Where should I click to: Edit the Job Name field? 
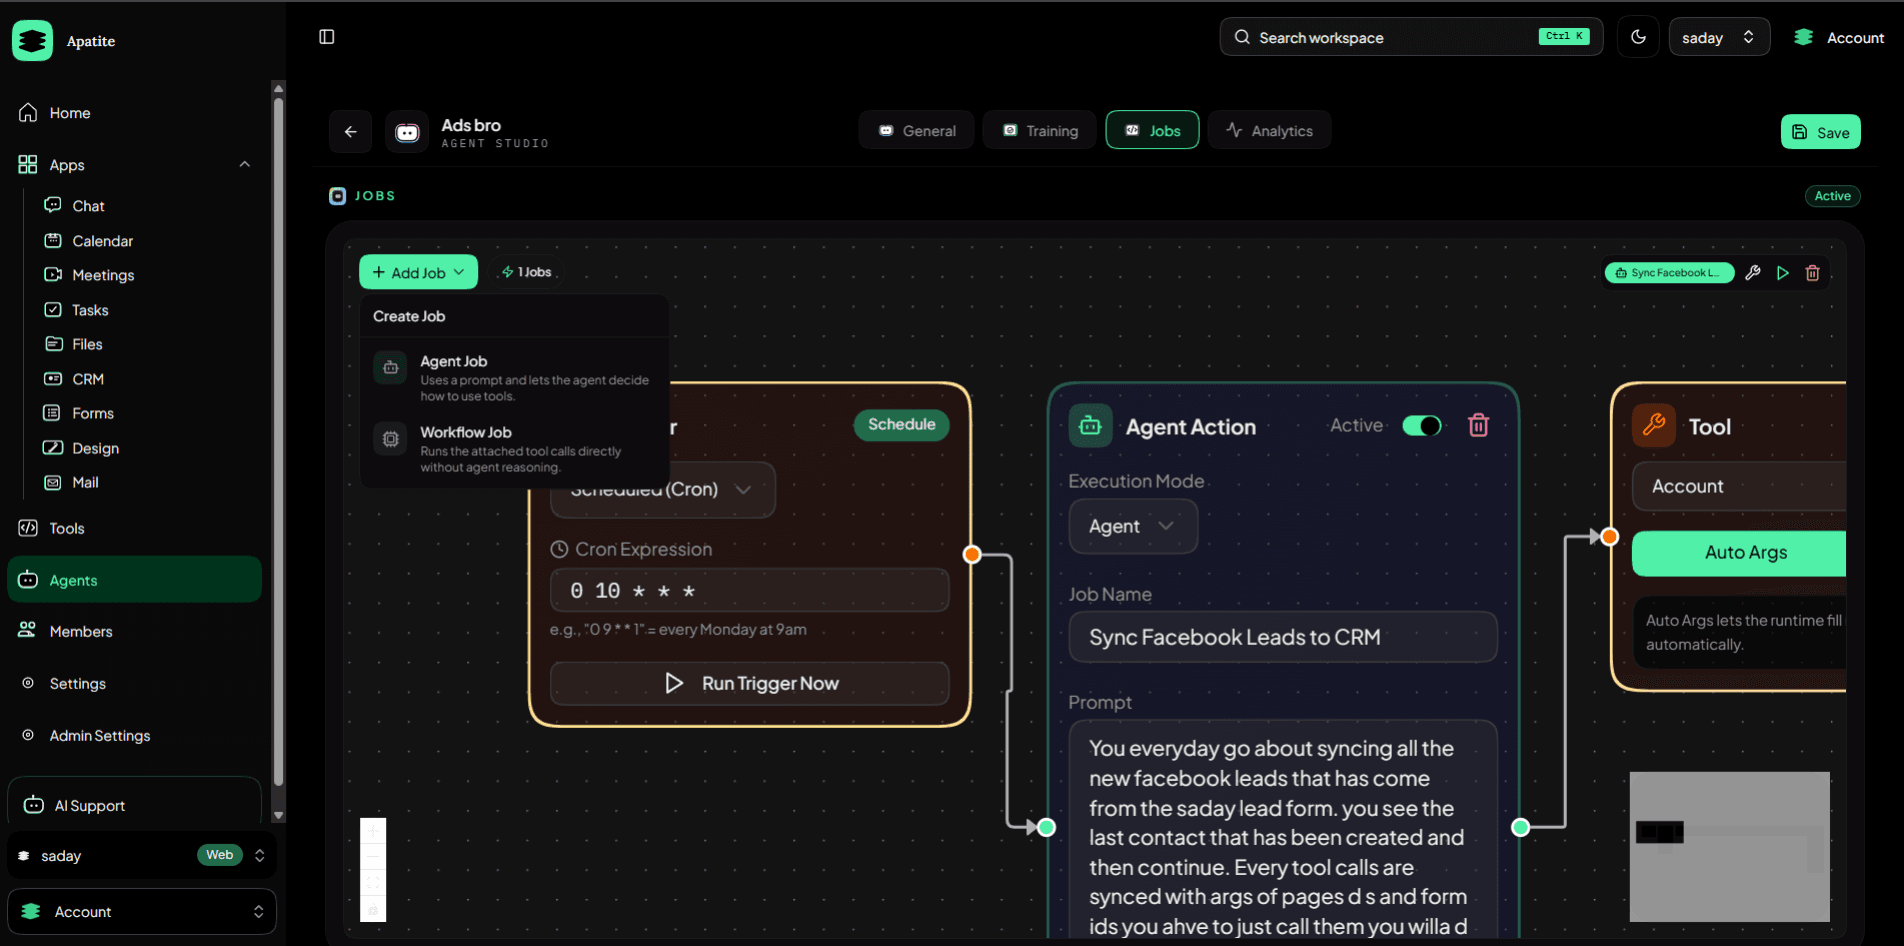pyautogui.click(x=1283, y=637)
